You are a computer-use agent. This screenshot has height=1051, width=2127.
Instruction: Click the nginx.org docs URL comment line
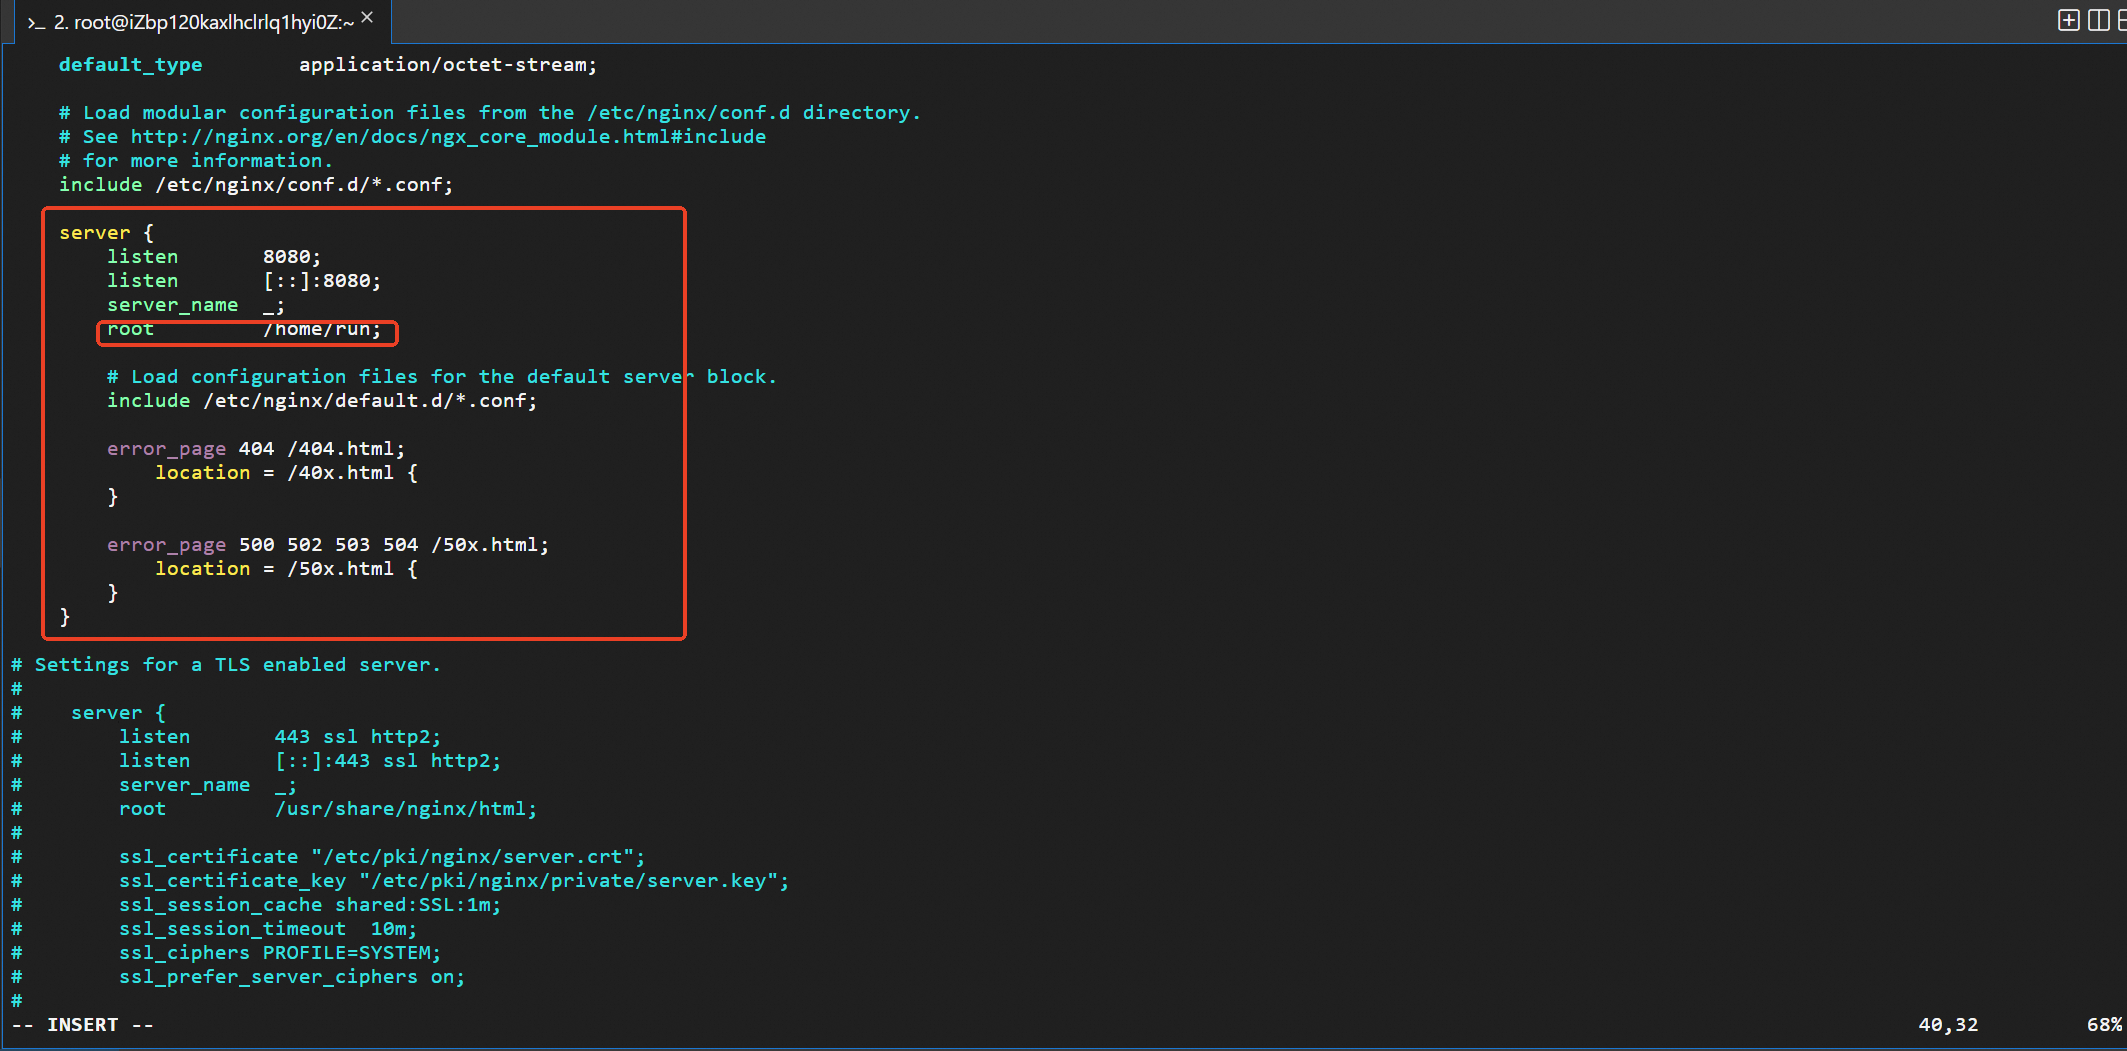412,137
